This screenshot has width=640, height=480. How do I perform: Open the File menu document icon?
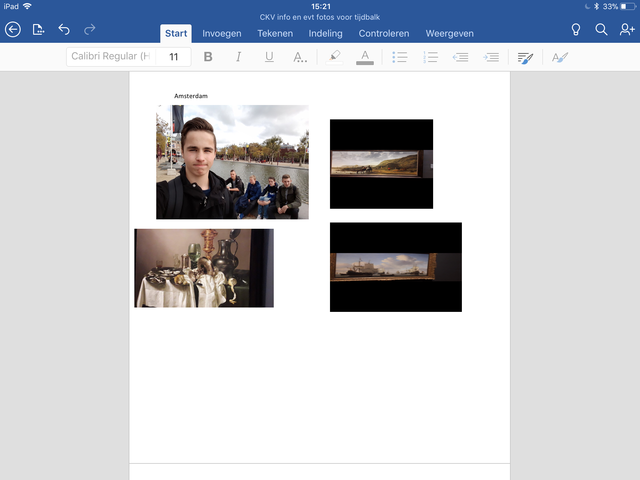coord(38,29)
